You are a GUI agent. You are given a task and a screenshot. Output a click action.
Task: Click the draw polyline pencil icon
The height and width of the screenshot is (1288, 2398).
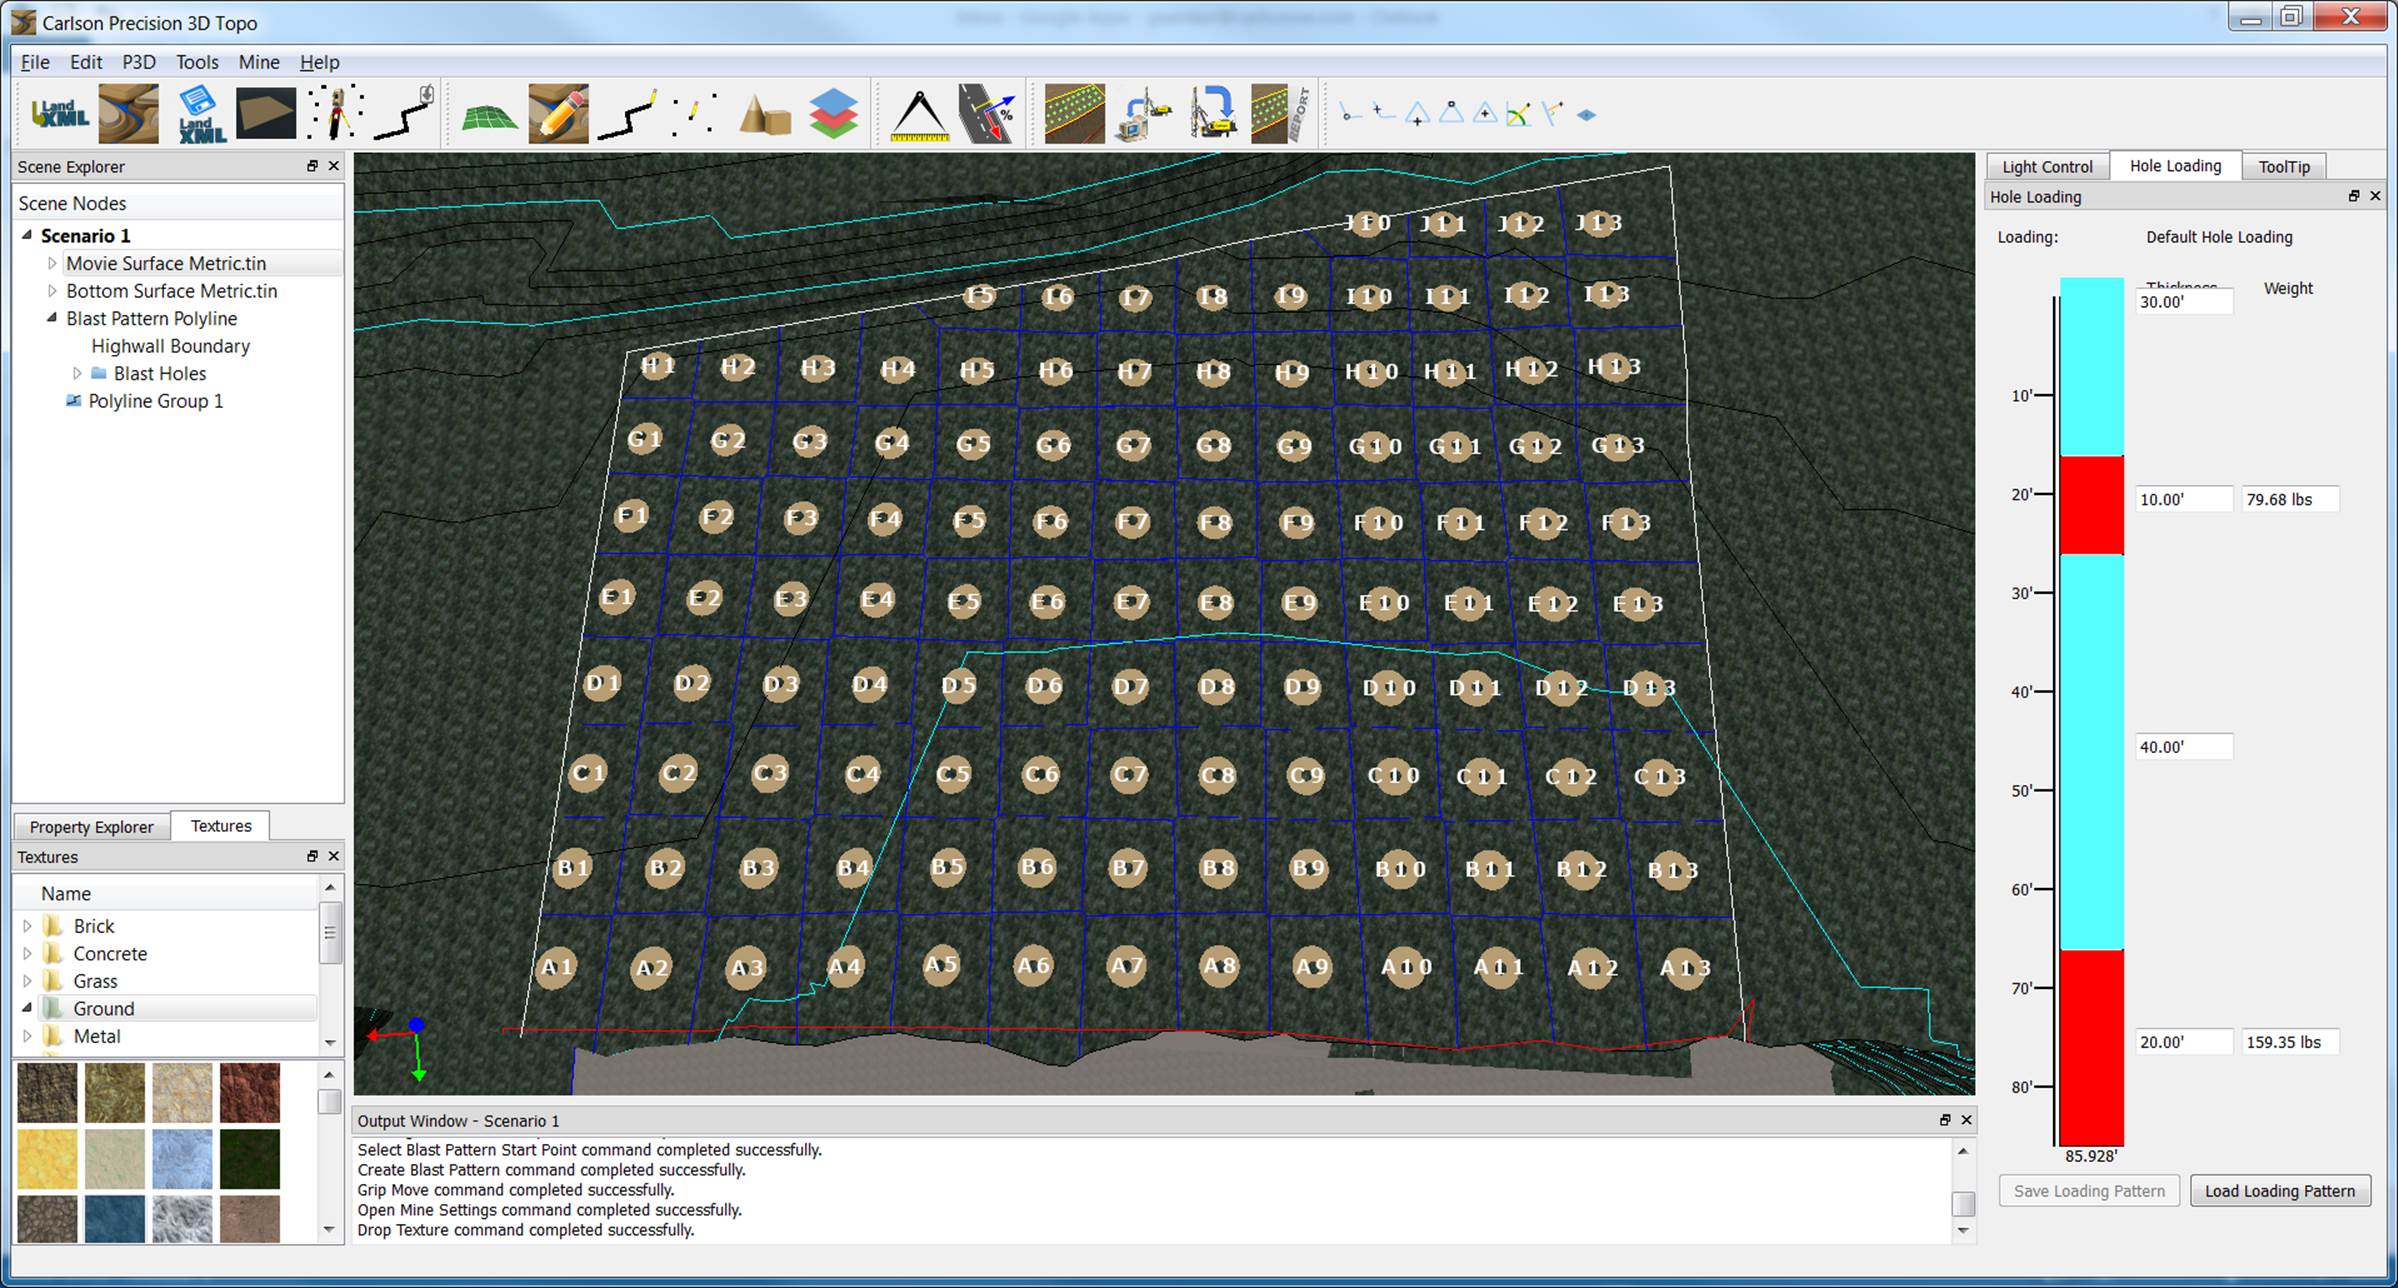click(627, 114)
